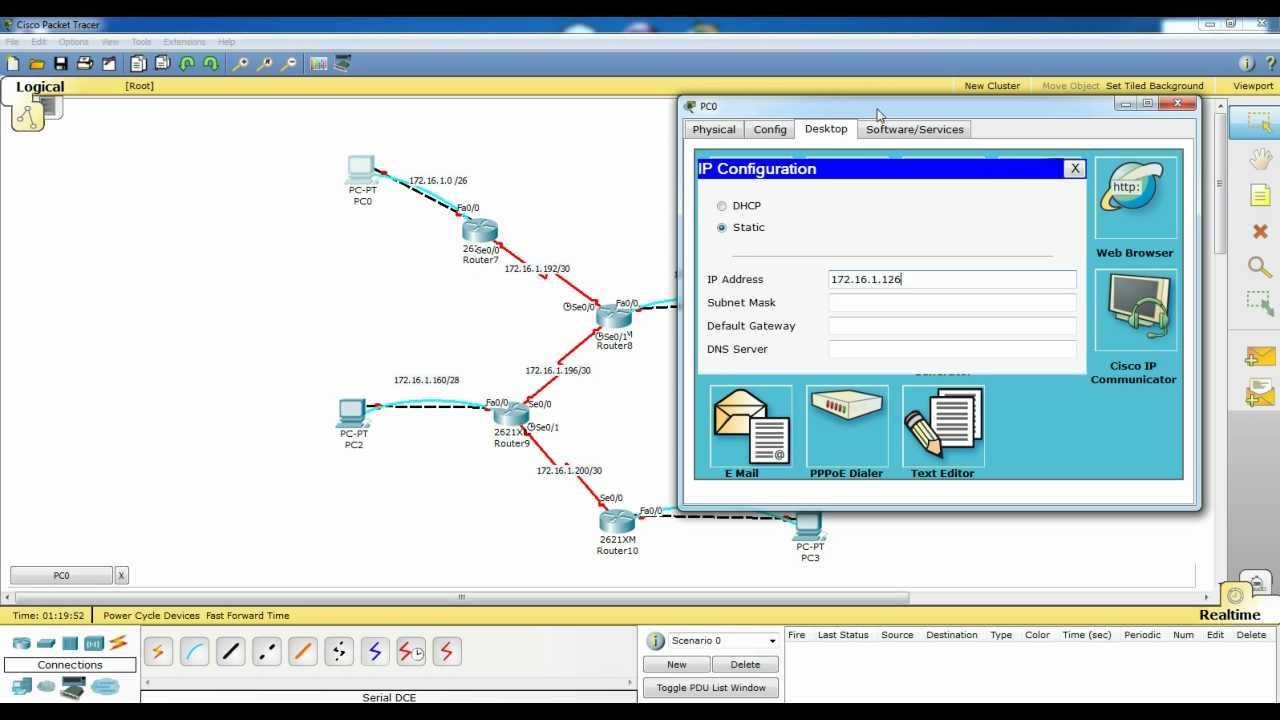Select the Inspect magnifier tool

[1260, 266]
